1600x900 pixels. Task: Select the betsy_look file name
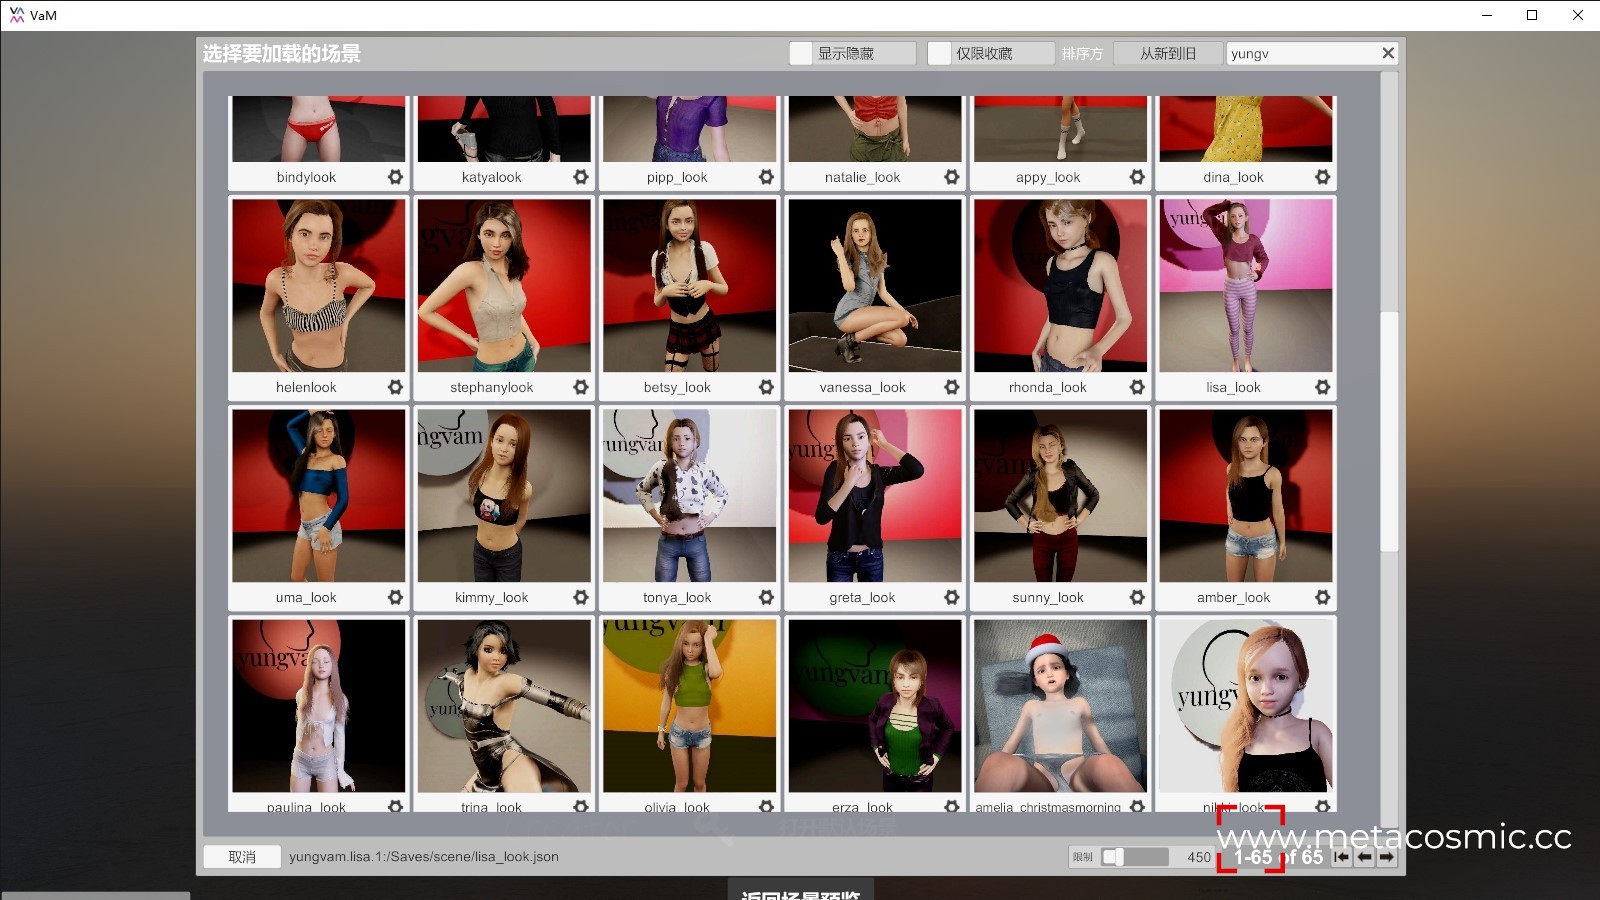tap(677, 387)
